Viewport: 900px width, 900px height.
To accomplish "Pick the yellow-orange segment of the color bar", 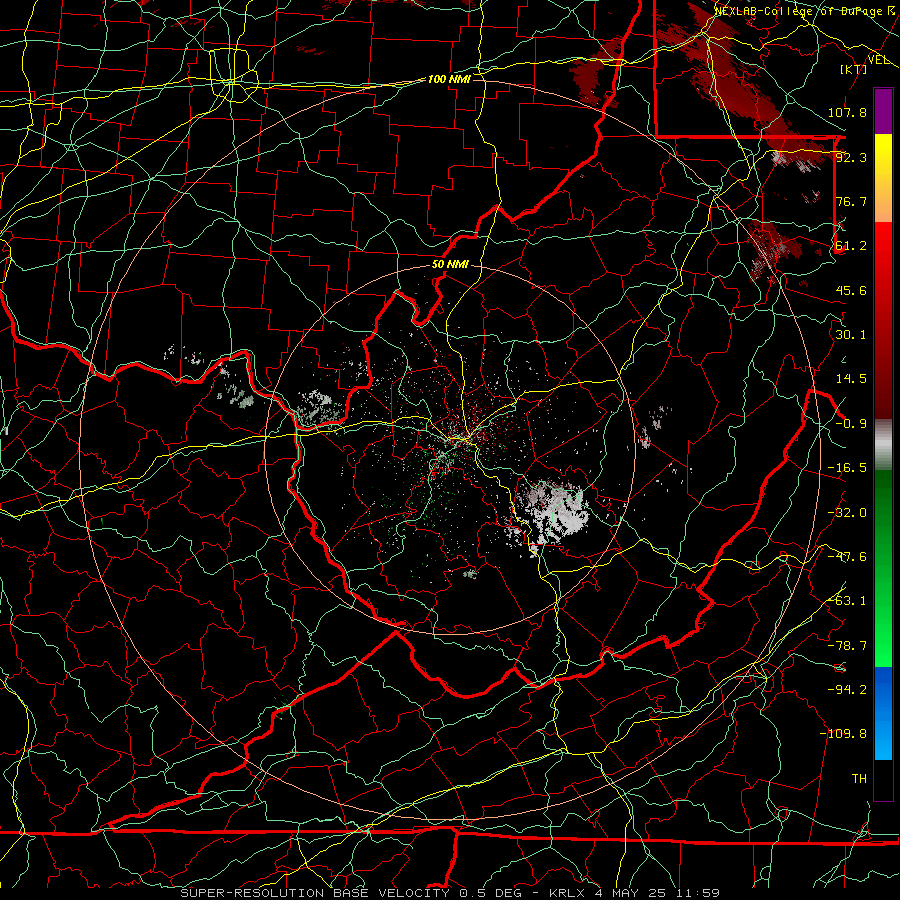I will point(883,178).
